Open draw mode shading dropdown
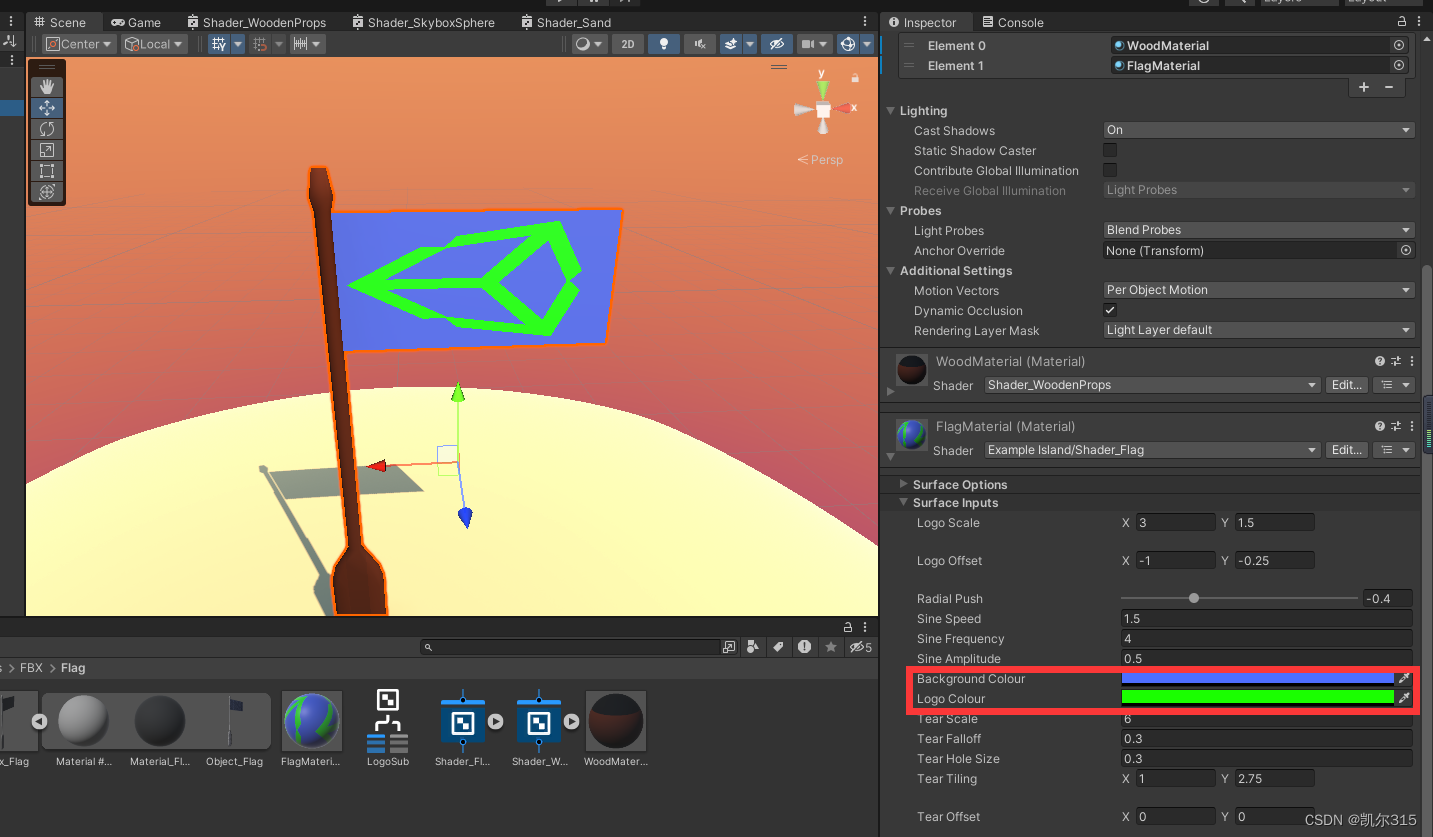 (589, 44)
